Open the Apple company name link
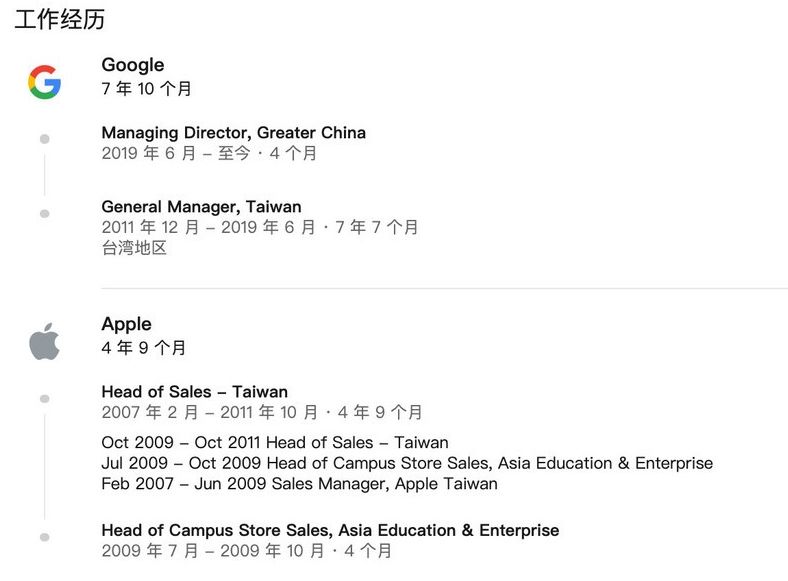This screenshot has width=788, height=581. [126, 324]
